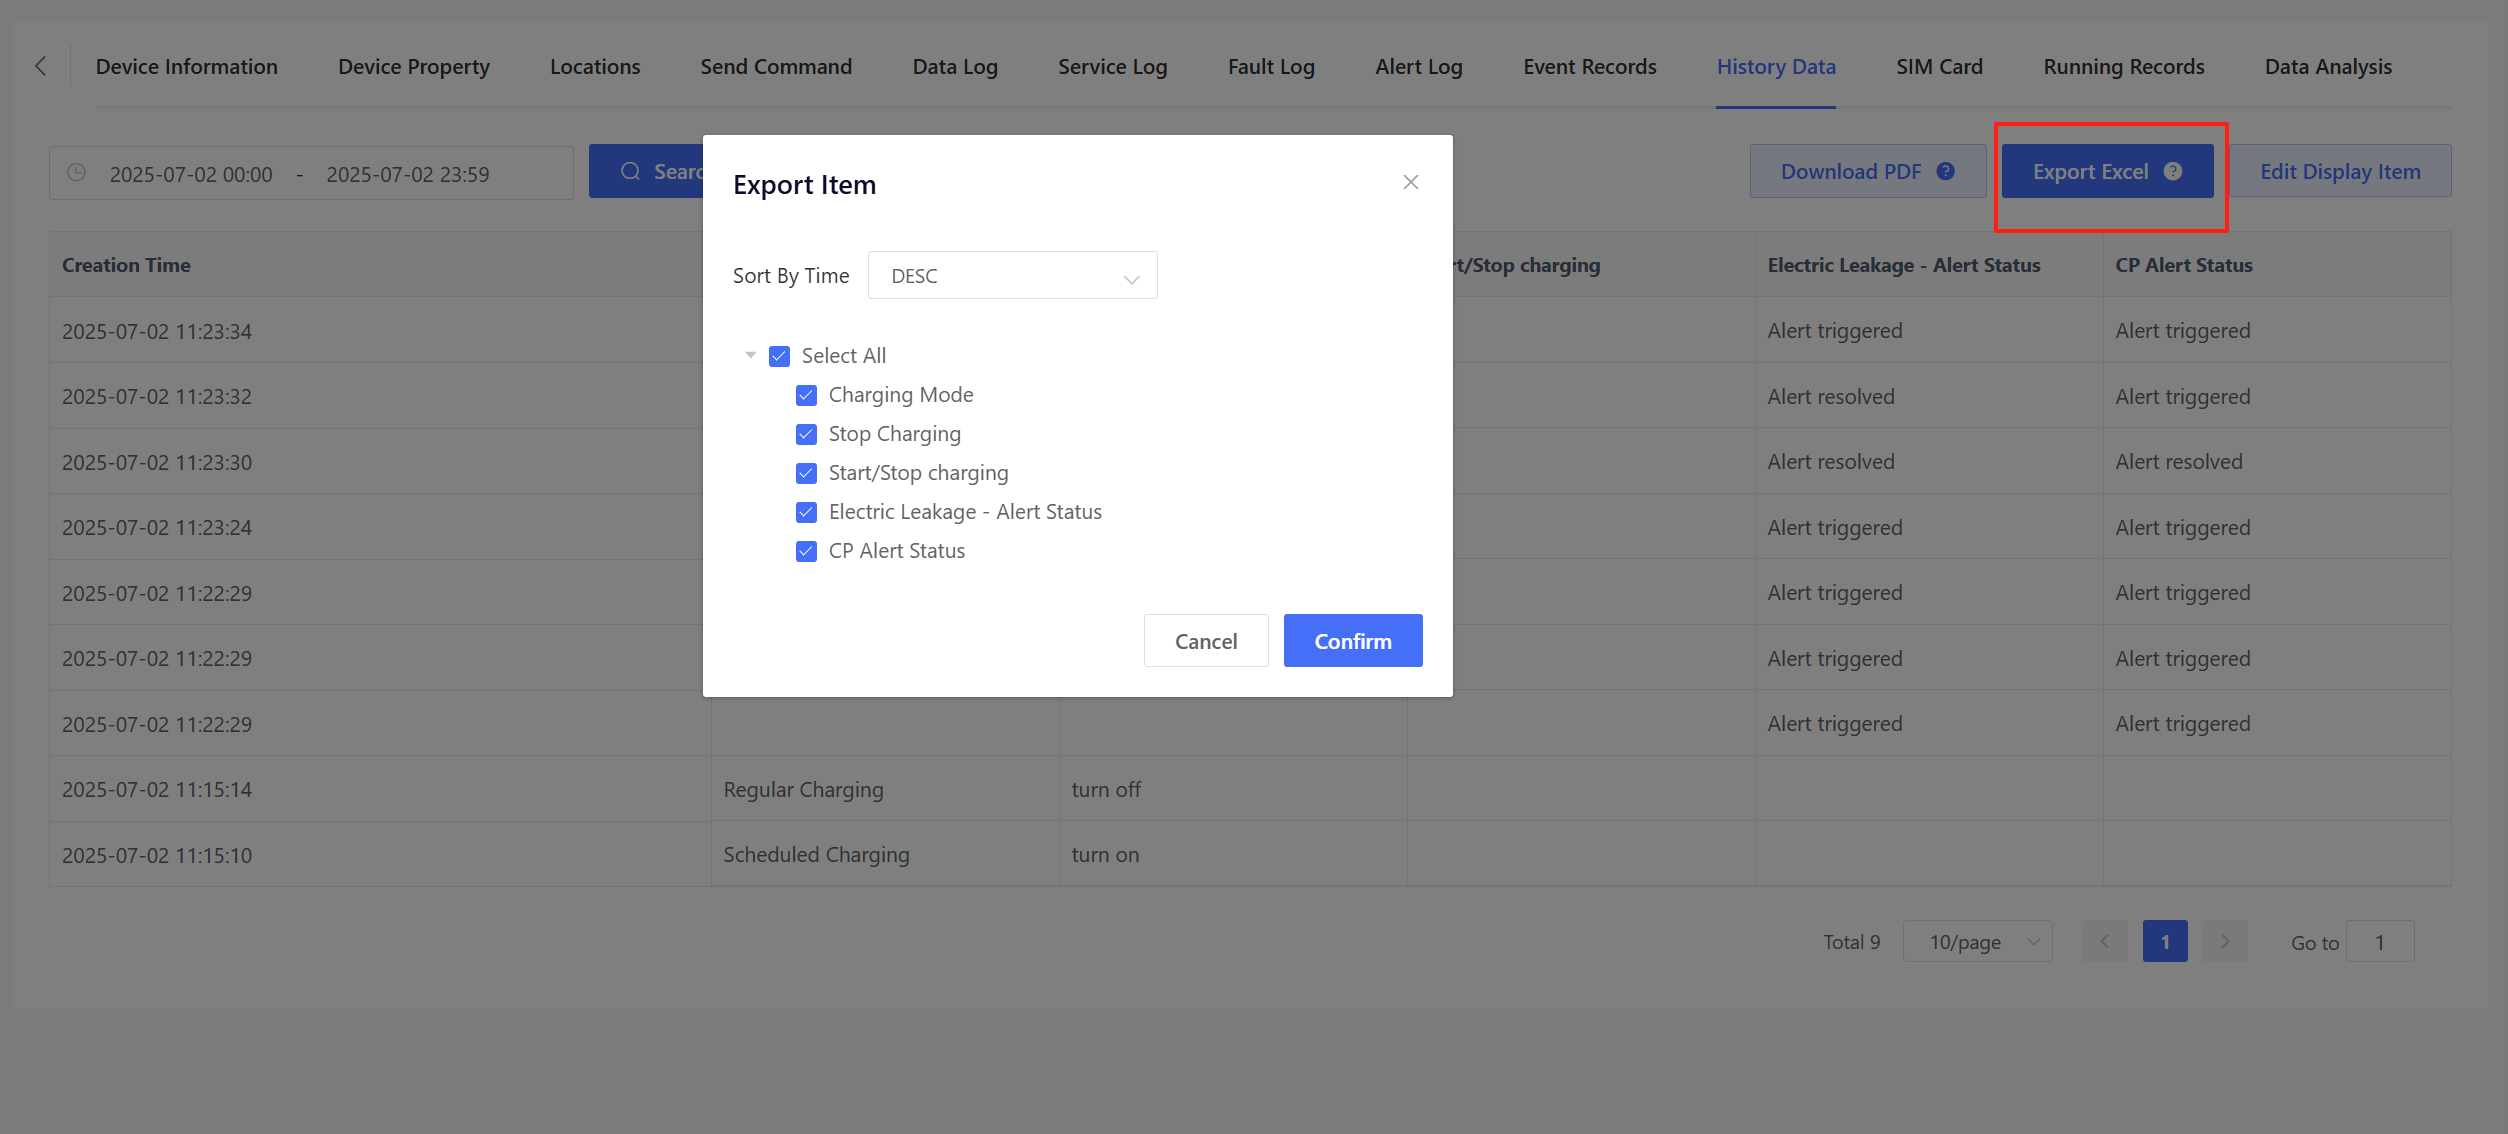
Task: Open the Sort By Time dropdown
Action: 1012,276
